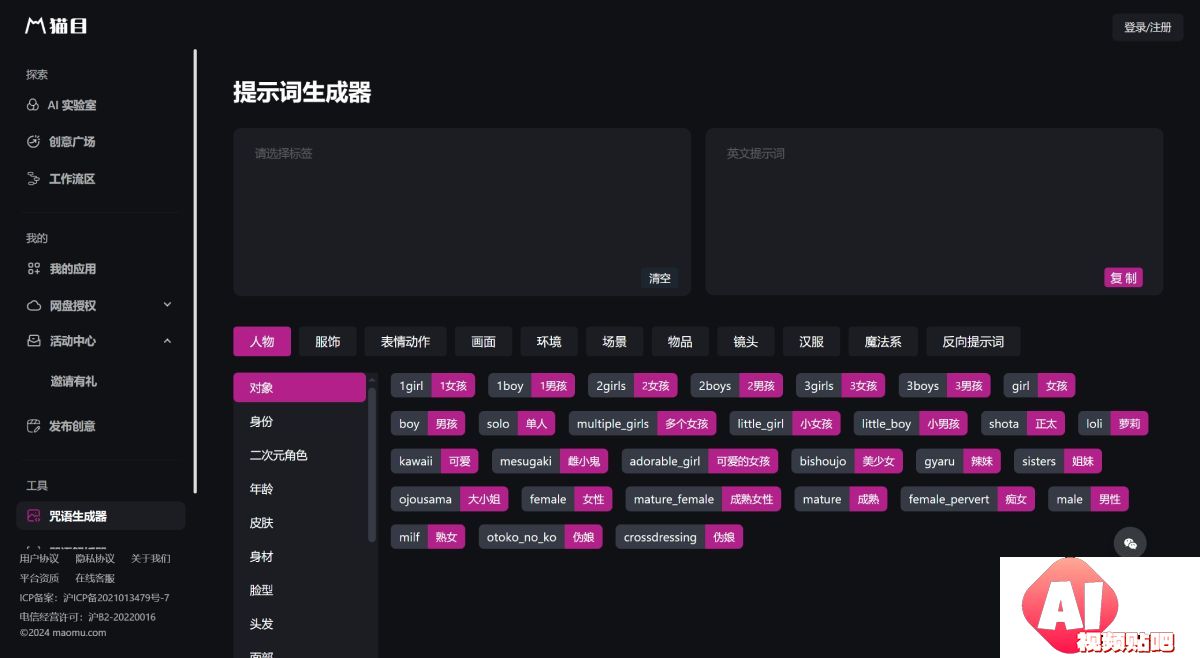Open AI 实验室 sidebar icon

click(x=33, y=105)
